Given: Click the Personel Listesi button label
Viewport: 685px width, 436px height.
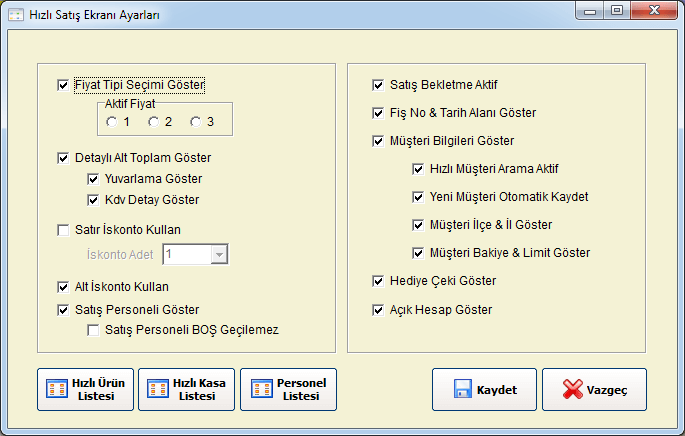Looking at the screenshot, I should [301, 389].
